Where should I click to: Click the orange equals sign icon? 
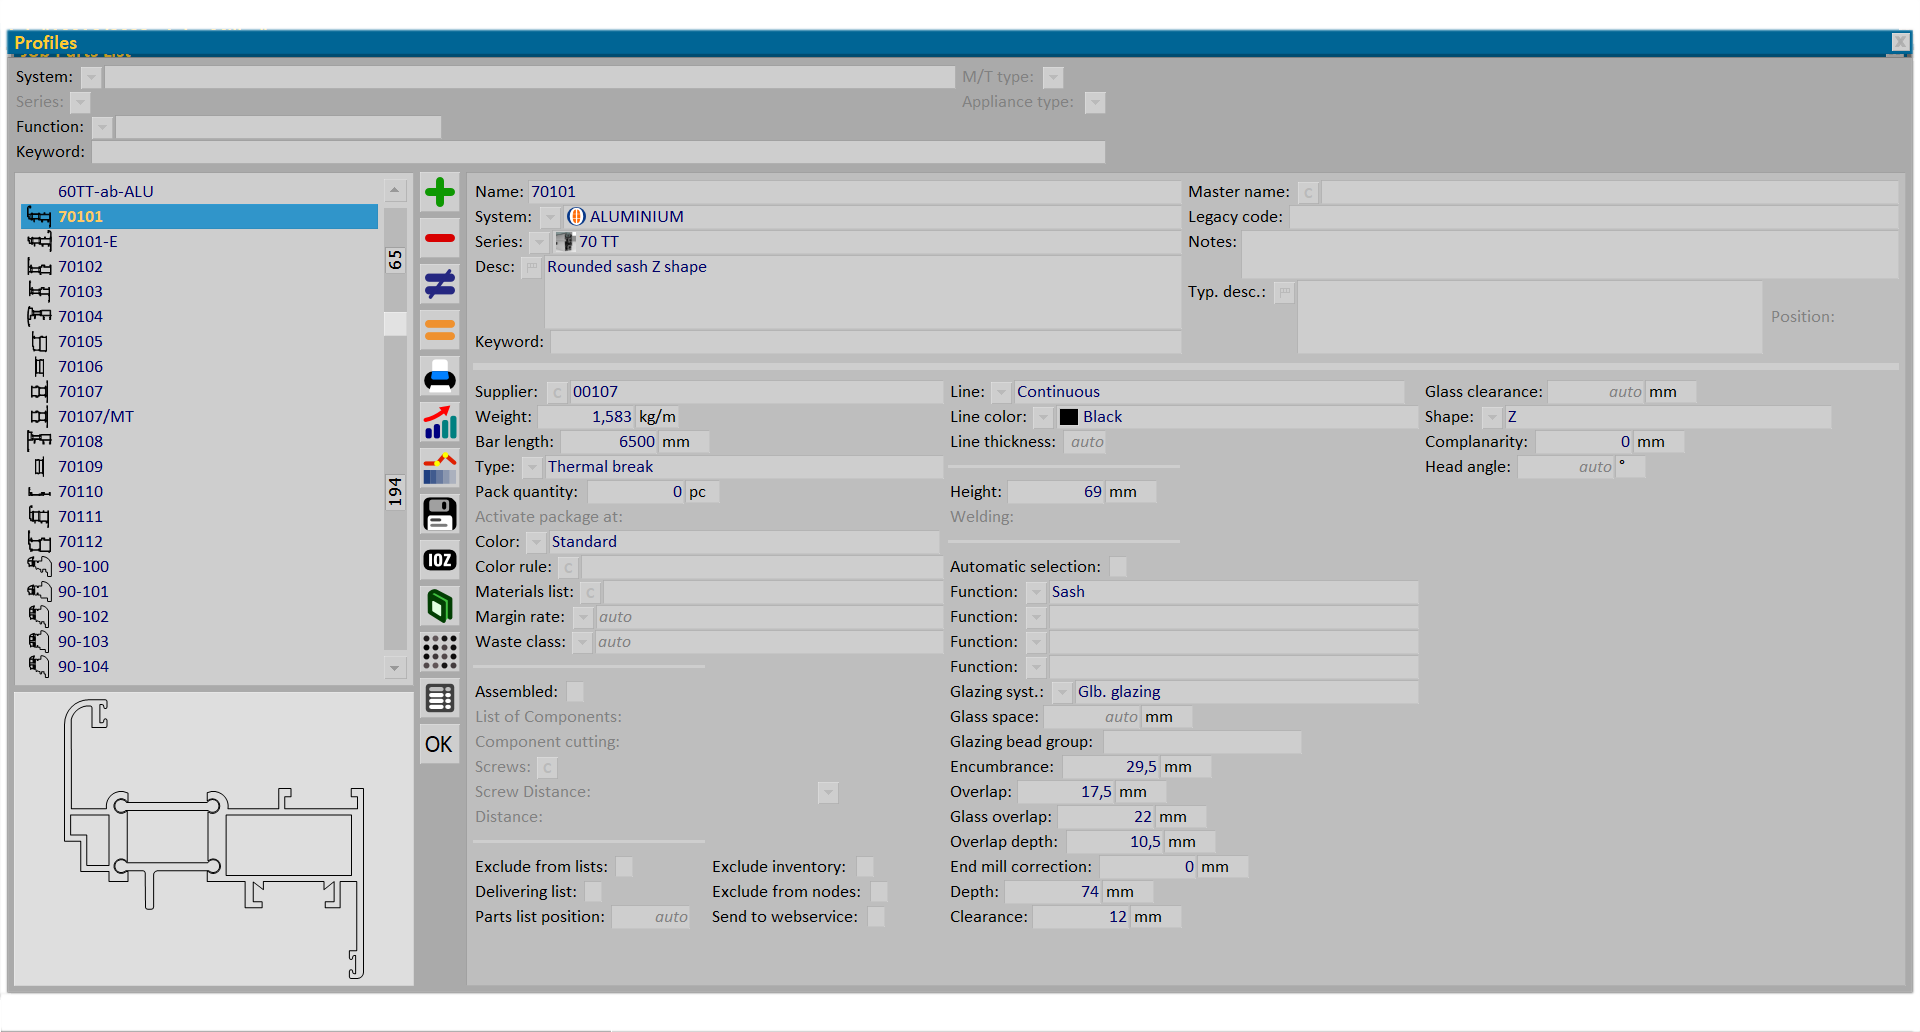(439, 330)
